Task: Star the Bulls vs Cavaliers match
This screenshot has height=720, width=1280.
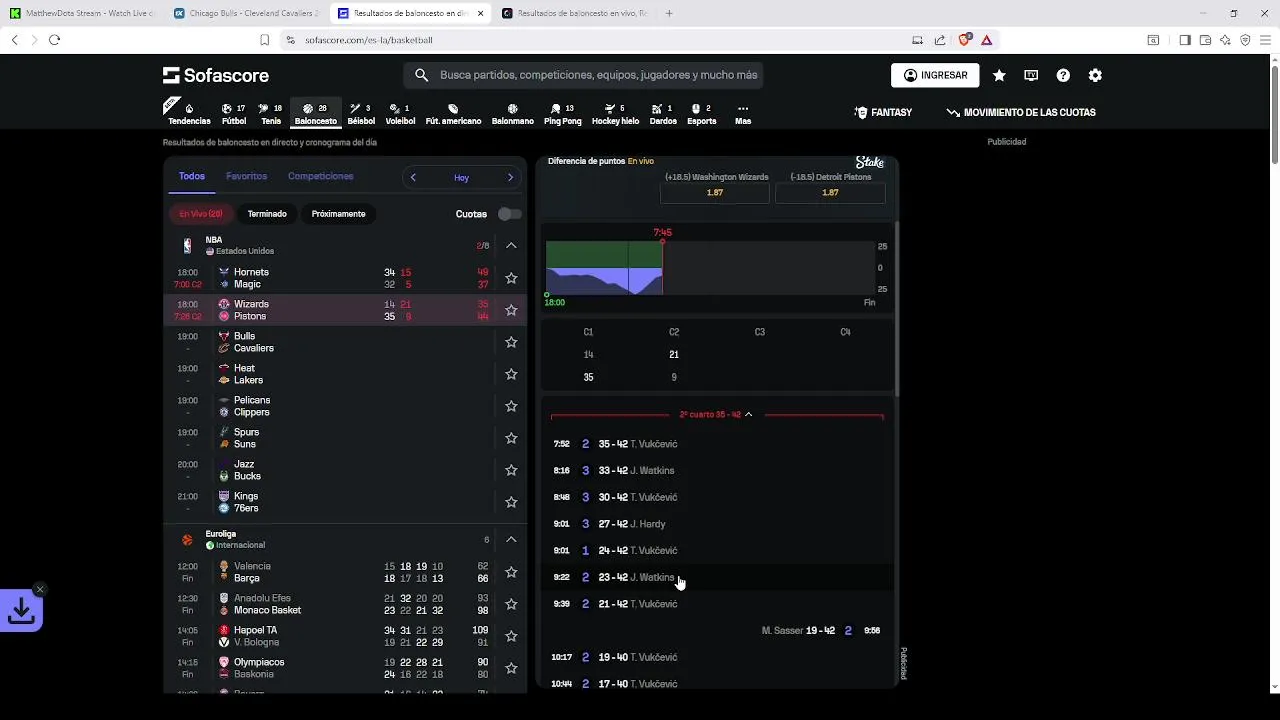Action: click(x=511, y=342)
